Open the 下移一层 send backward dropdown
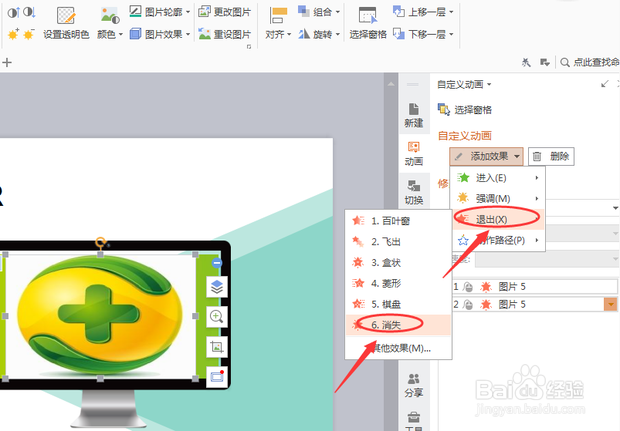Screen dimensions: 620x431 (x=423, y=34)
